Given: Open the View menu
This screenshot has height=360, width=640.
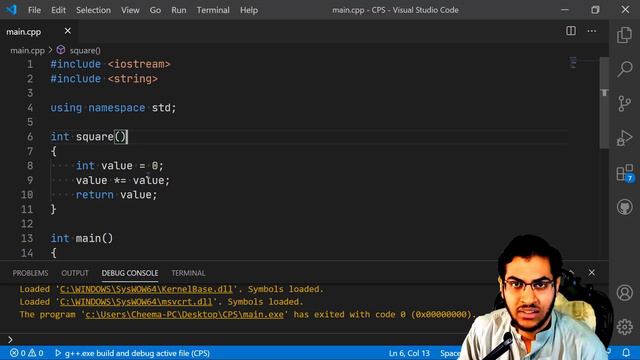Looking at the screenshot, I should [x=130, y=10].
